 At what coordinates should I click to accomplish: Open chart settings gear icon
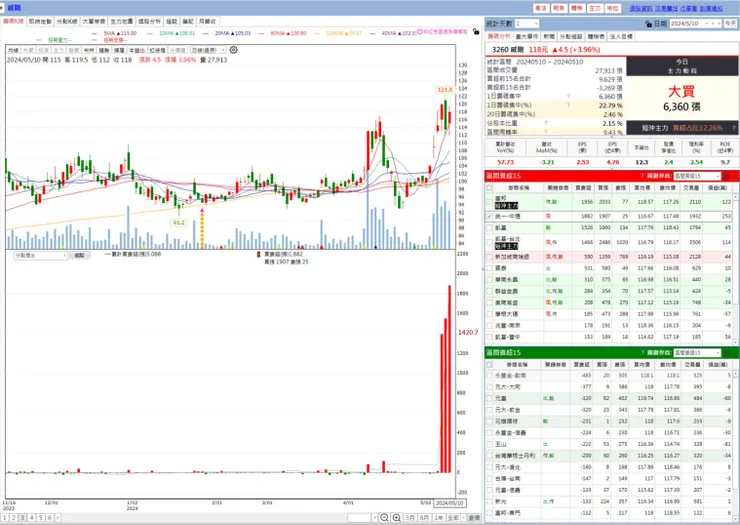coord(234,50)
